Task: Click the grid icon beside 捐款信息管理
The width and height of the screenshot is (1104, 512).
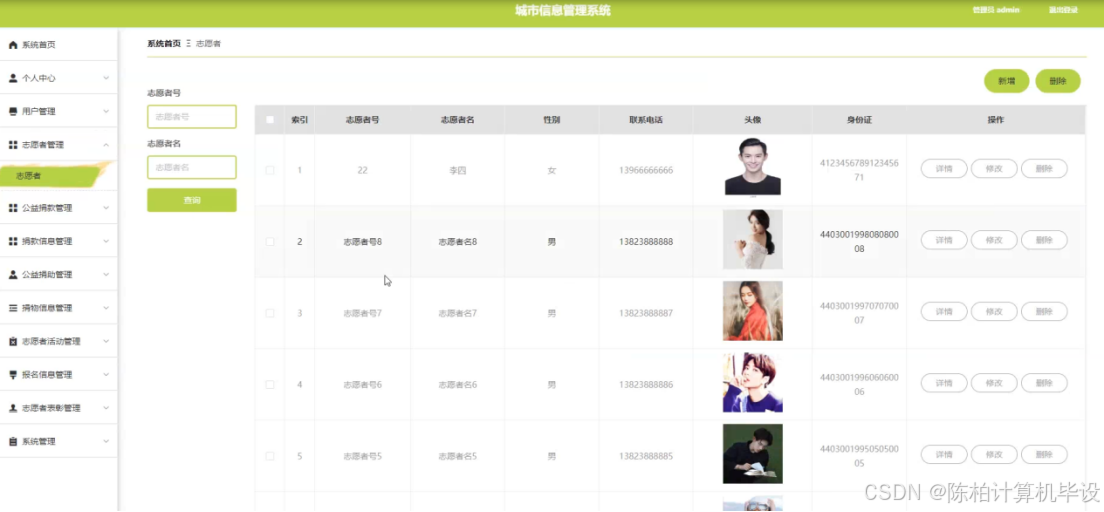Action: 13,242
